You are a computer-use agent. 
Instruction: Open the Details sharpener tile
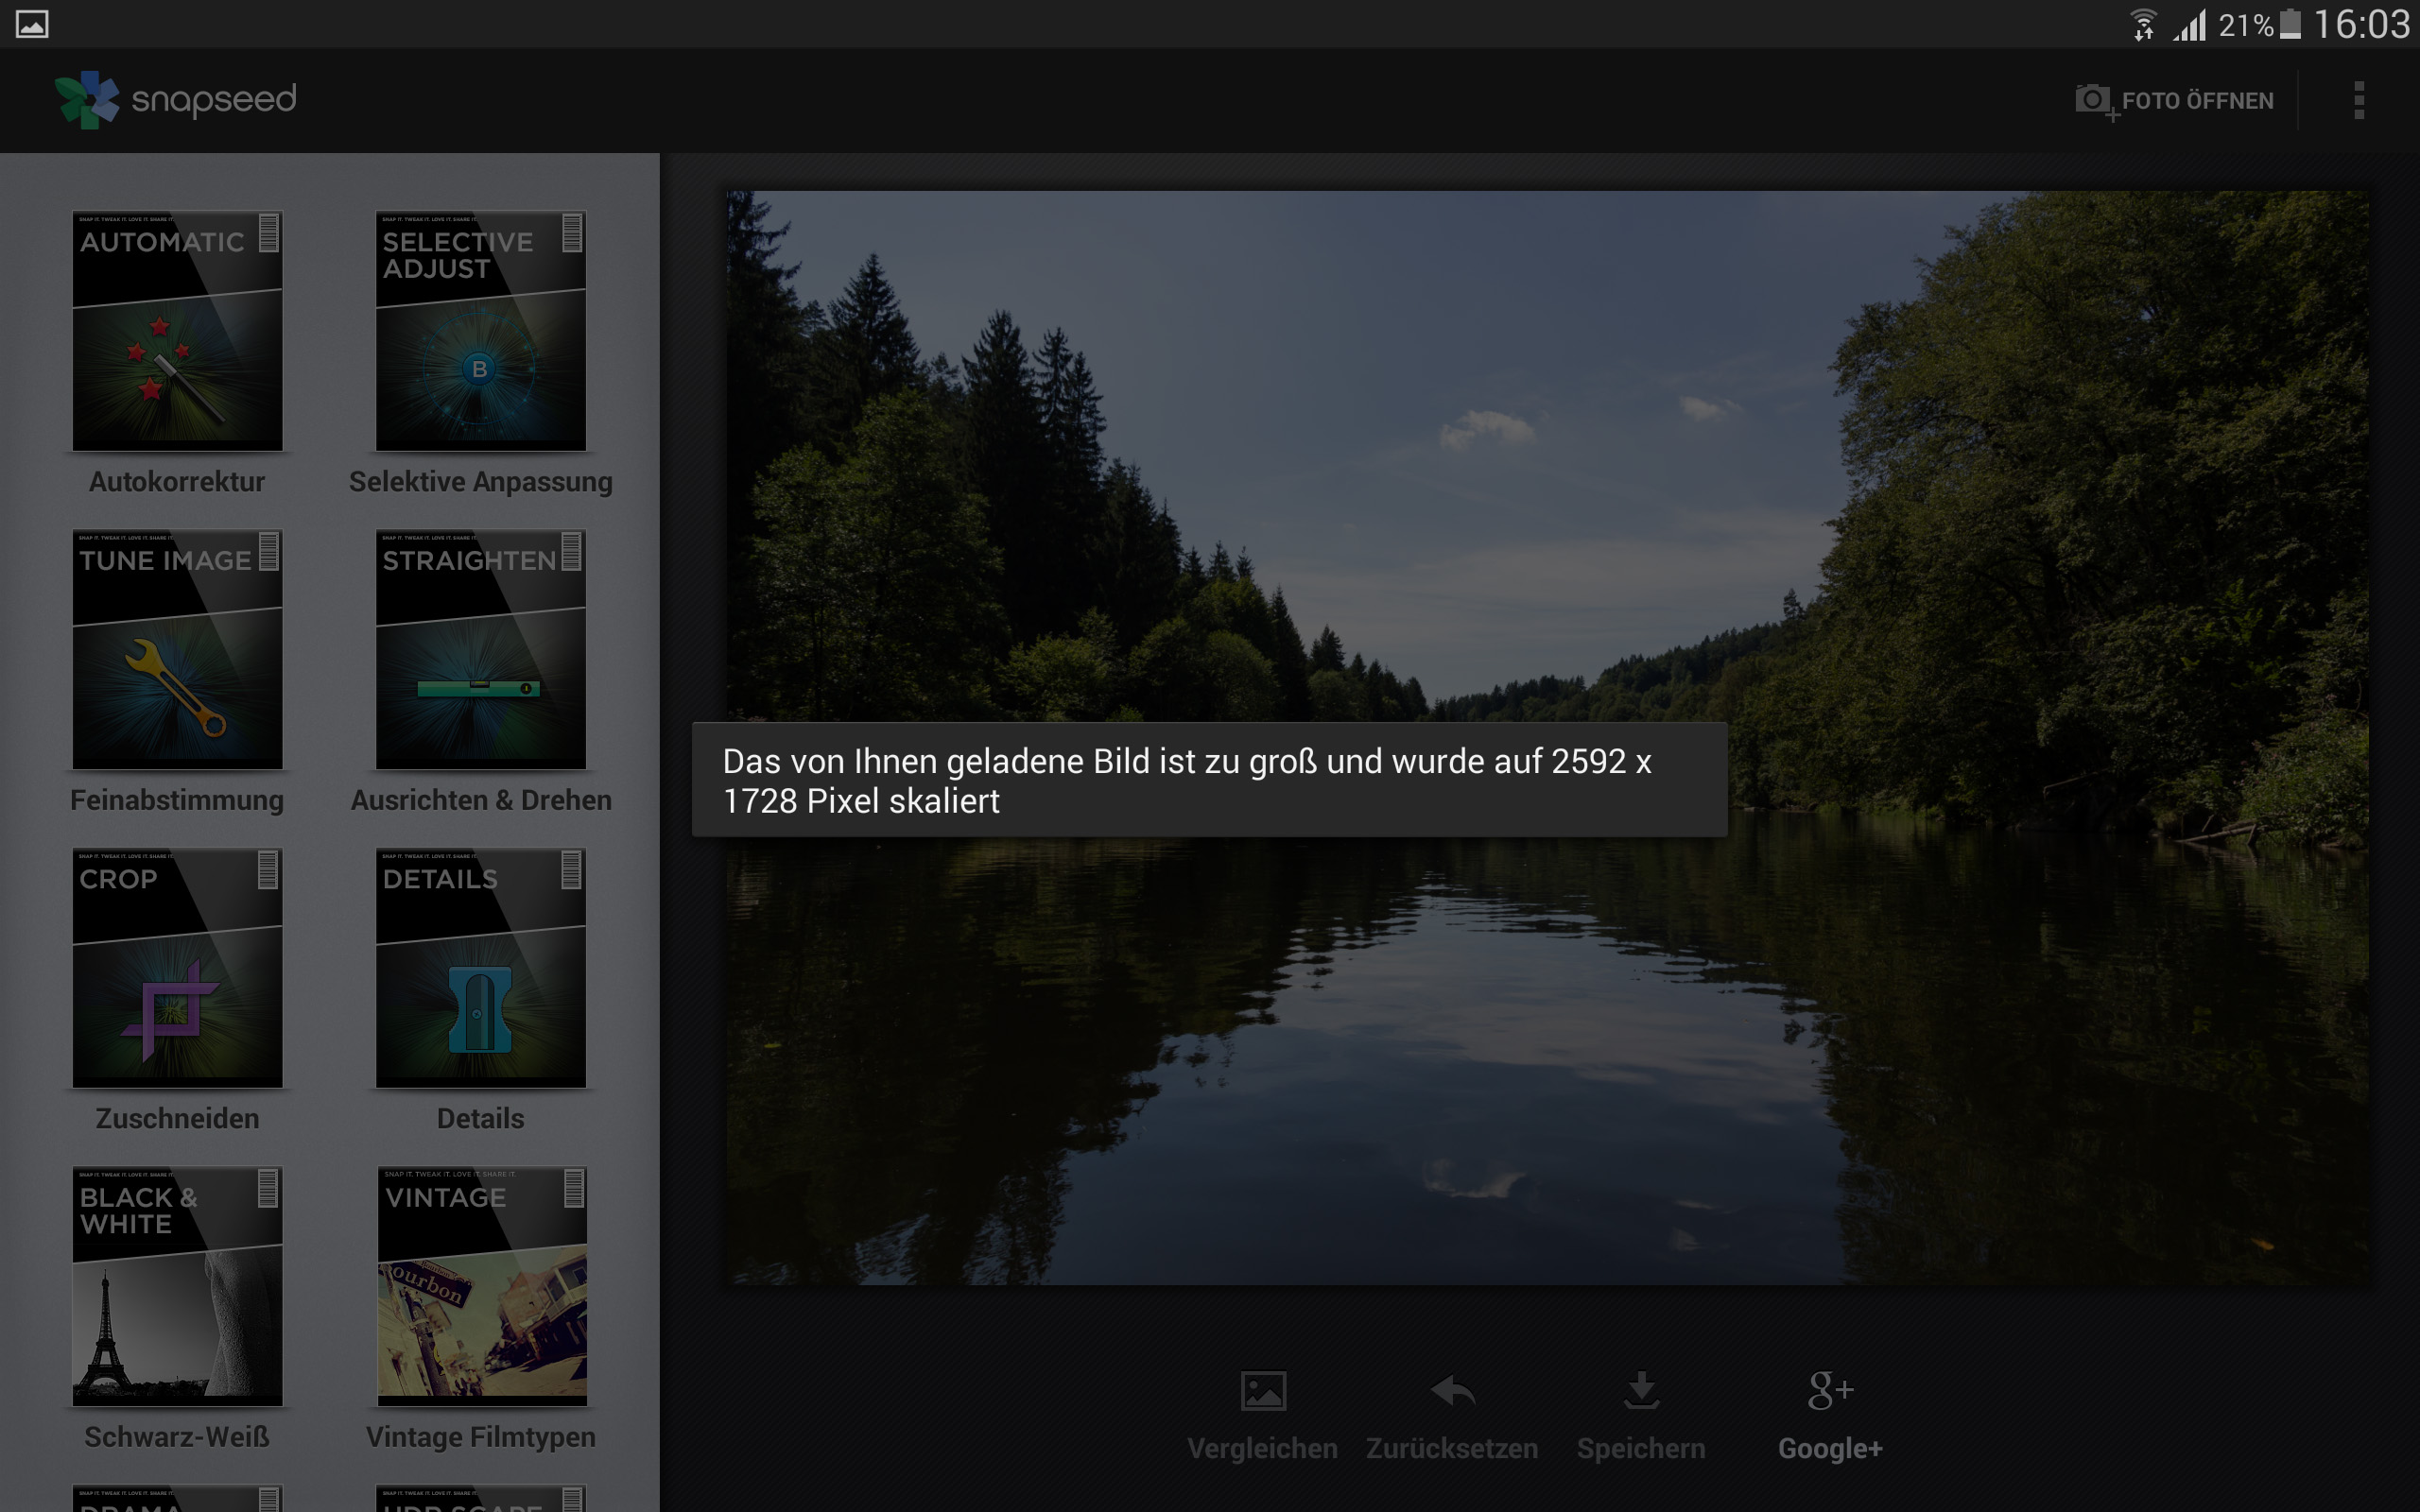(x=480, y=968)
